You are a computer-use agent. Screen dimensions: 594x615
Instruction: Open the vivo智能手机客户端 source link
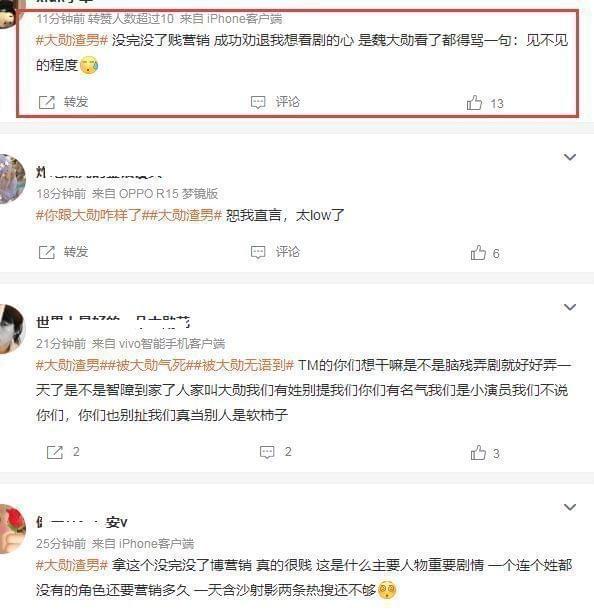tap(172, 344)
